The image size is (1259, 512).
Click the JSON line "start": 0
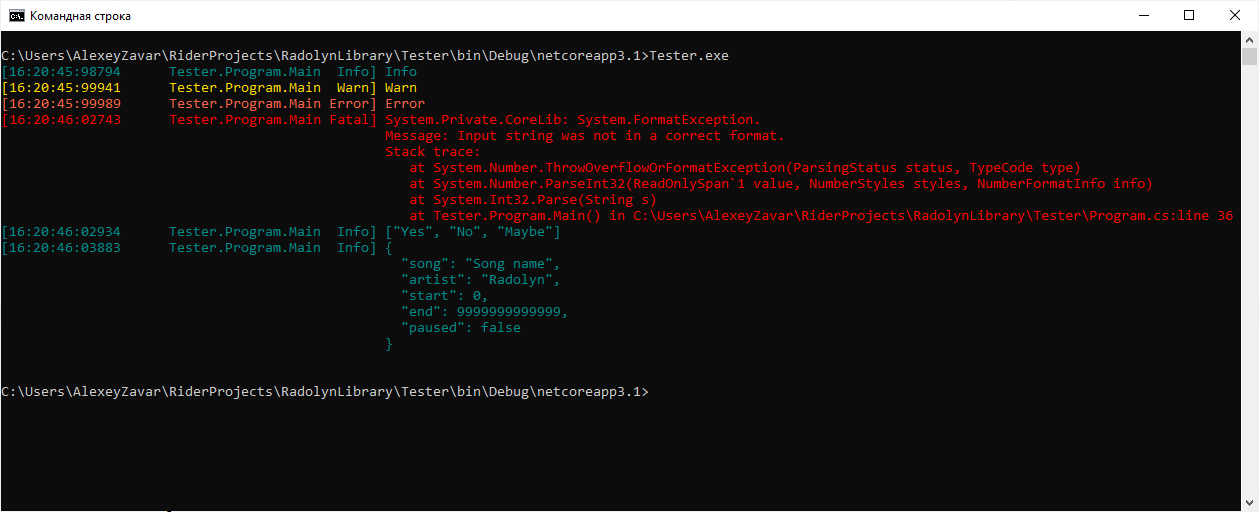click(x=445, y=296)
